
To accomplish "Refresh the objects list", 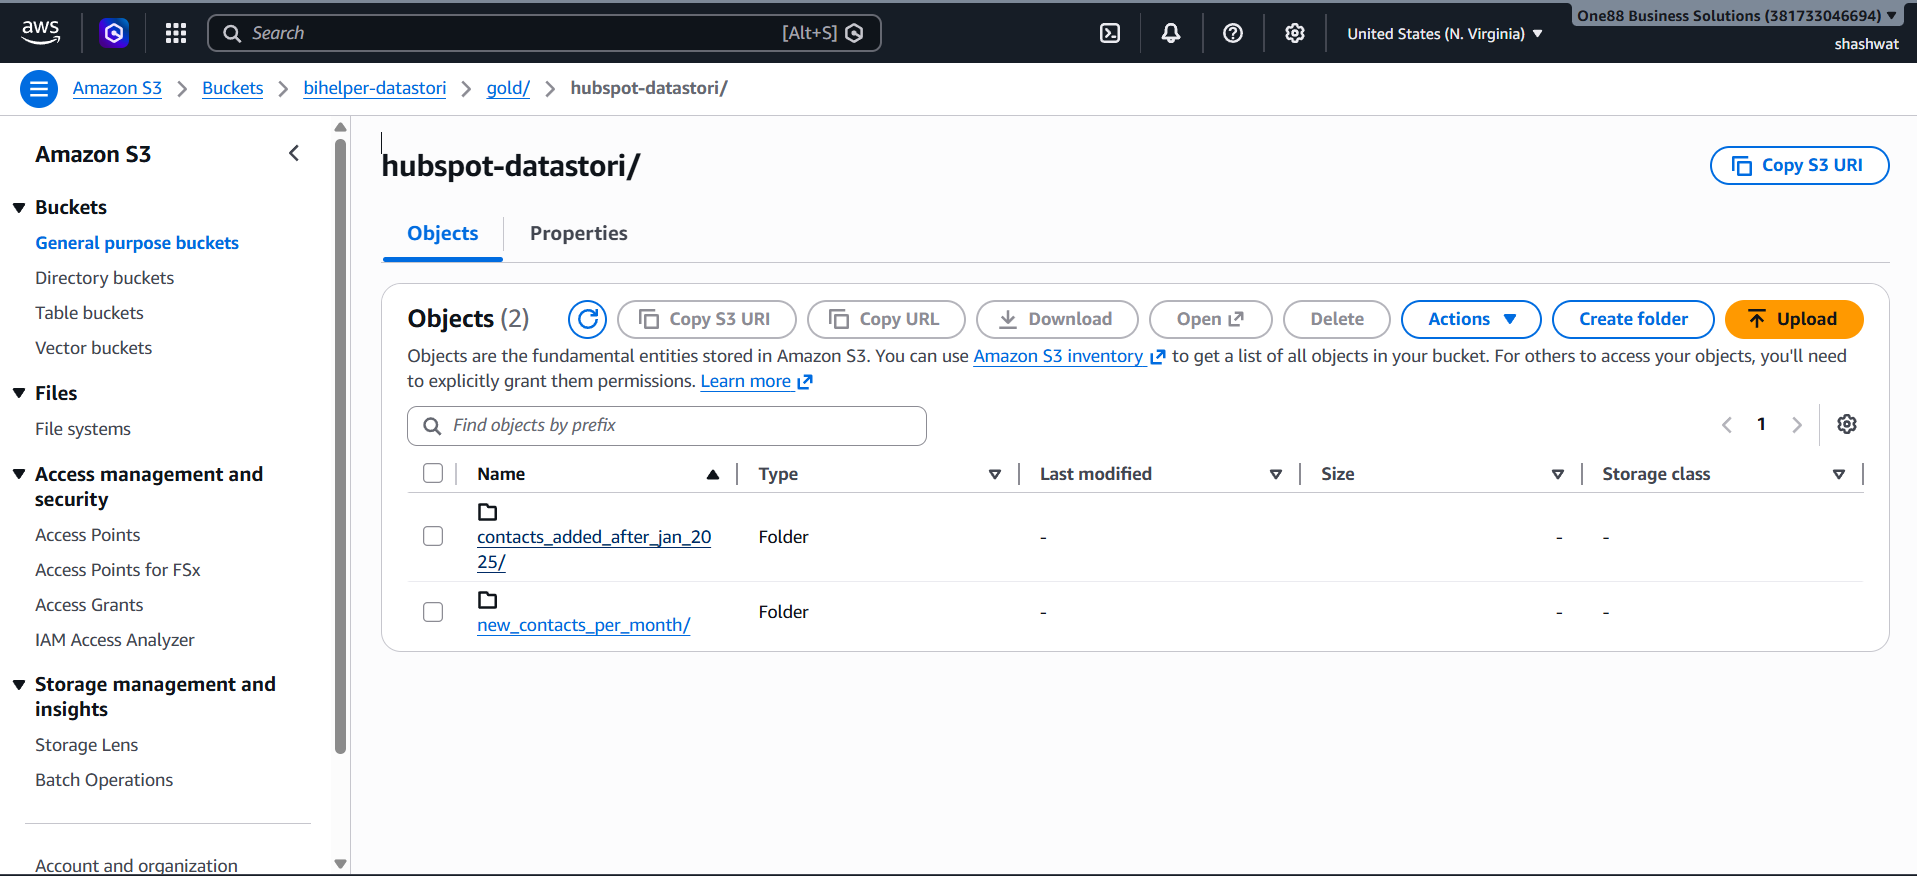I will pyautogui.click(x=587, y=319).
